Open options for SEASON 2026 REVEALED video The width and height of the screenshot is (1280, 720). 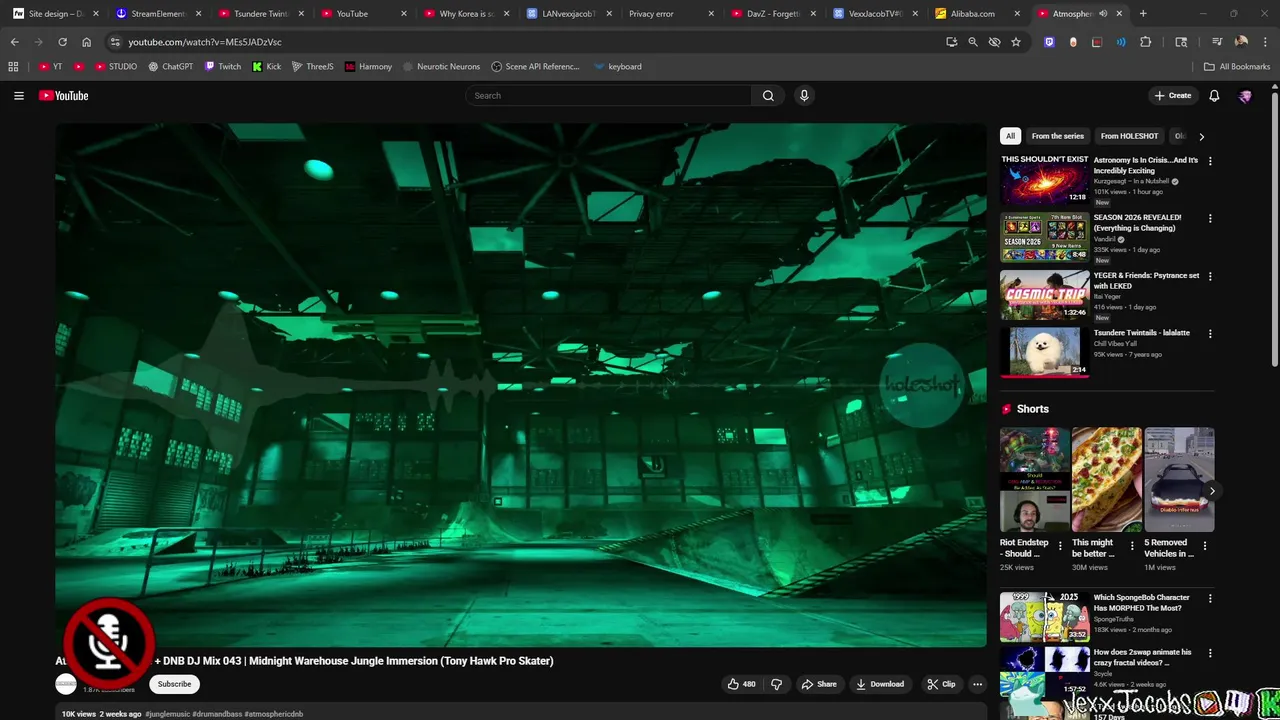[1210, 218]
